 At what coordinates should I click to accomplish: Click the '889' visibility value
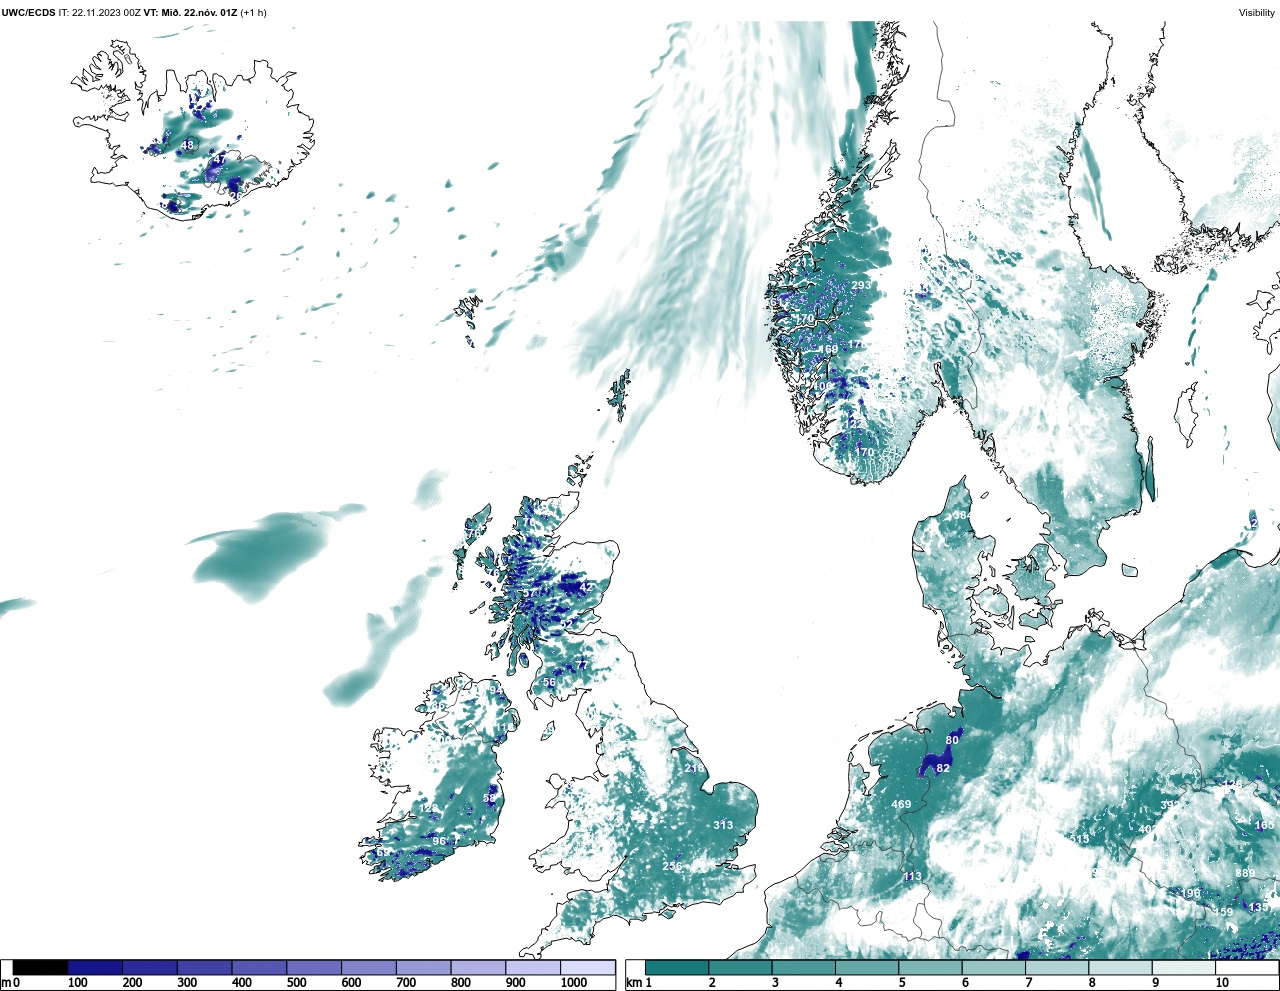[x=1245, y=874]
